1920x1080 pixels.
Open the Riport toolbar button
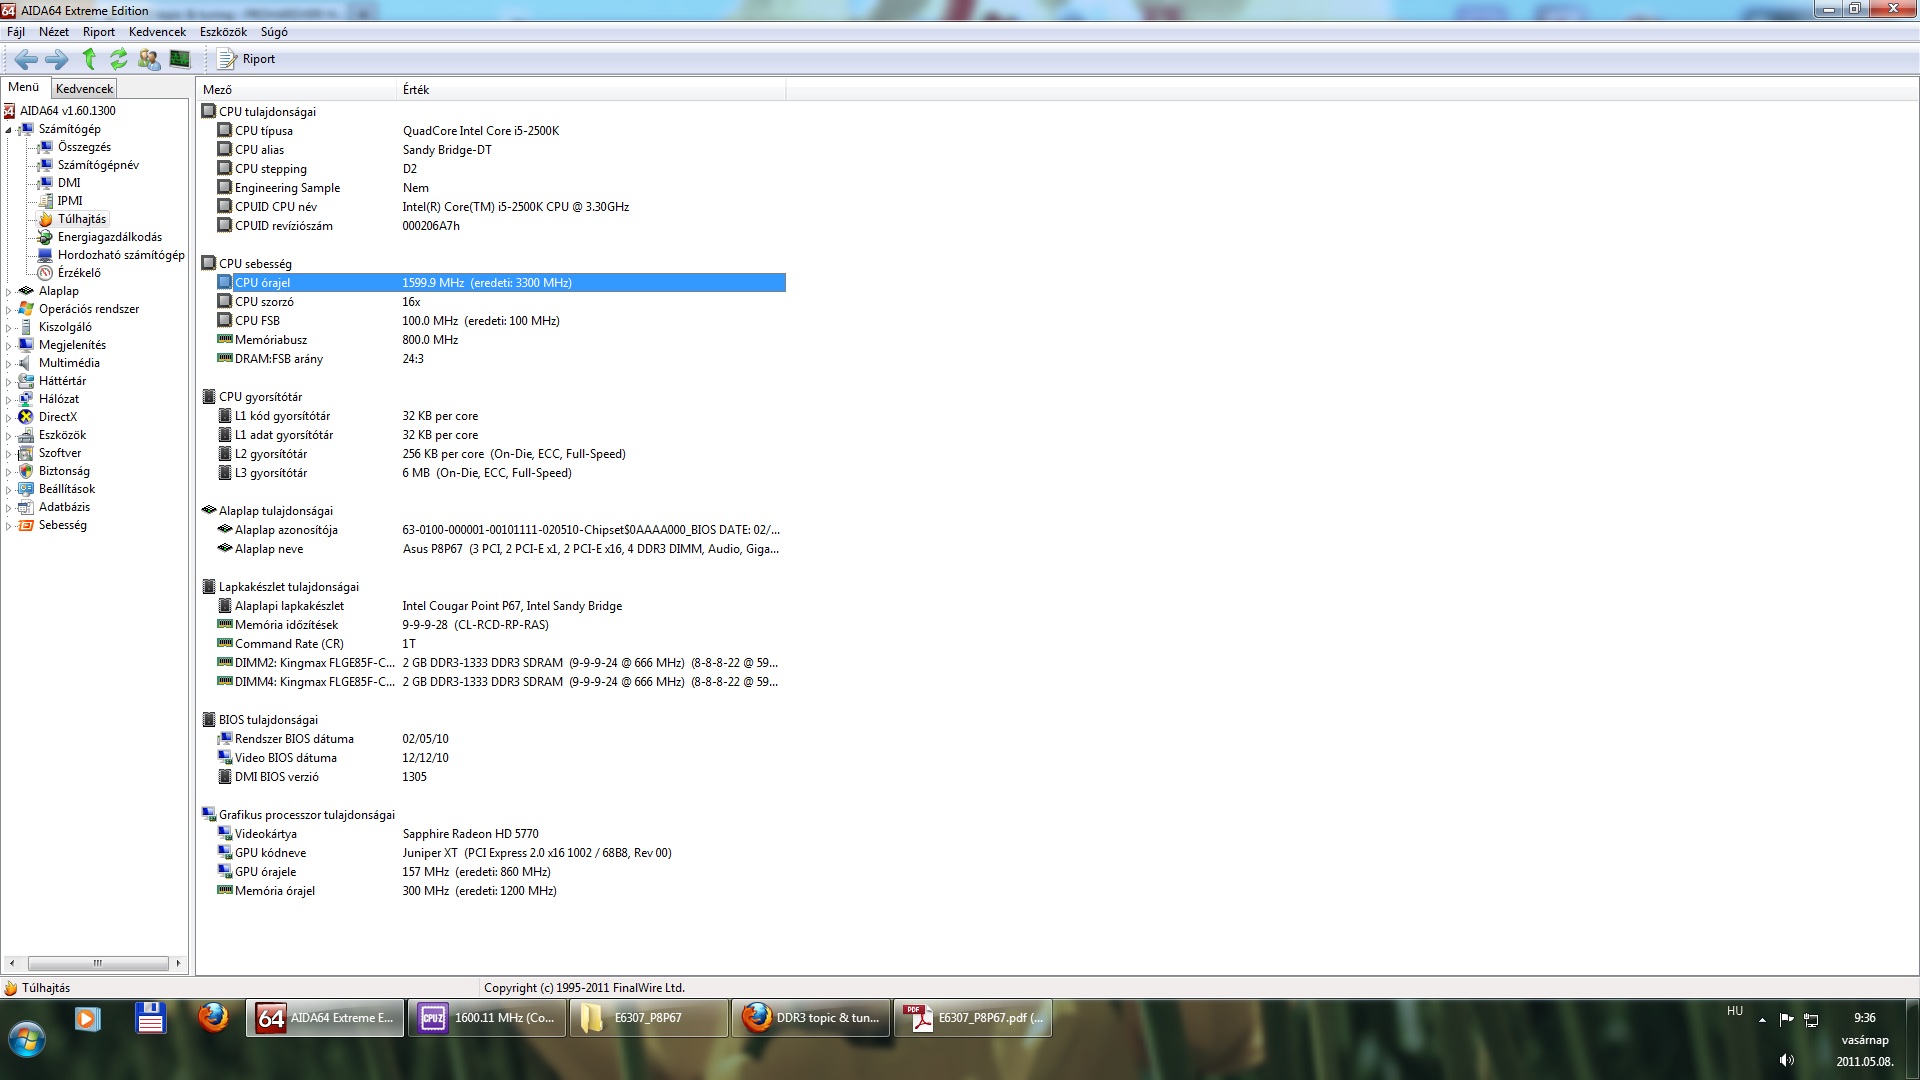pos(247,59)
